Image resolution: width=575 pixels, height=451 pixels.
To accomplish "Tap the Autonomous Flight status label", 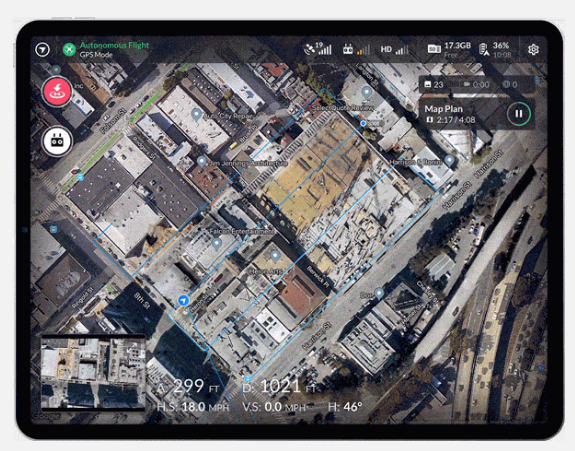I will pos(114,45).
